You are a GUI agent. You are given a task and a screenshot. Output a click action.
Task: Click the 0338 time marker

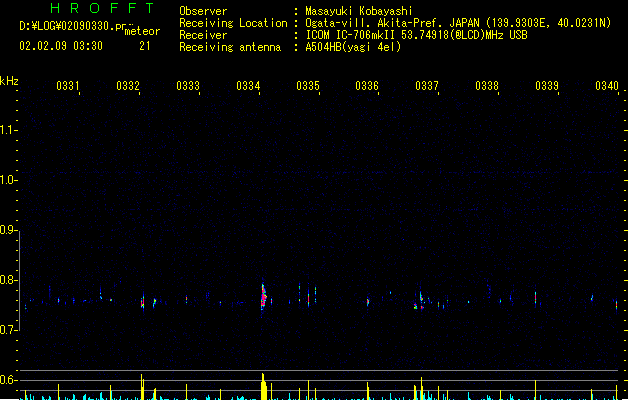coord(487,85)
